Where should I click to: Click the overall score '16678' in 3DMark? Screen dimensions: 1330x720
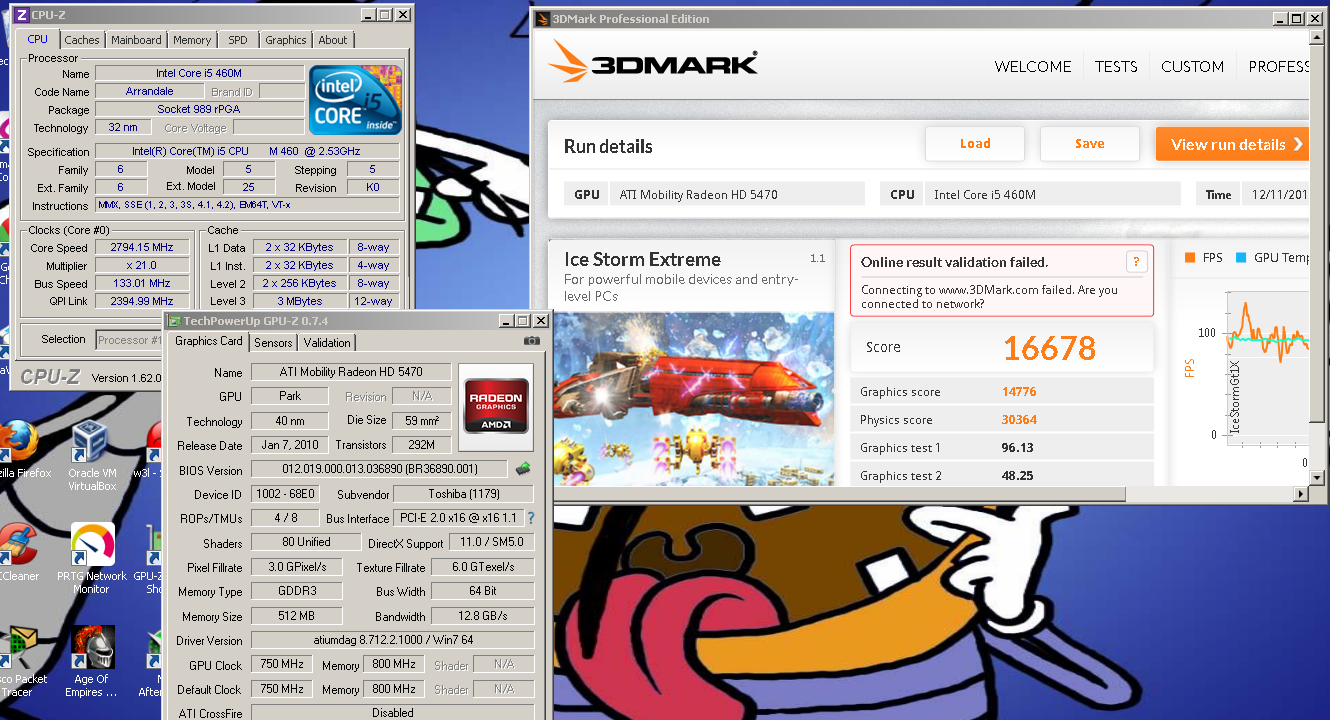pyautogui.click(x=1049, y=348)
